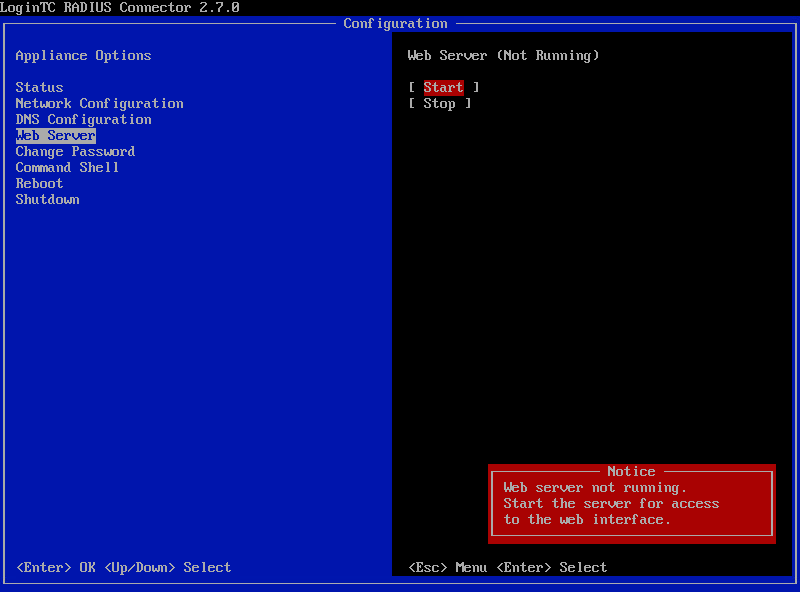Screen dimensions: 800x592
Task: Select the Status menu option
Action: click(x=39, y=87)
